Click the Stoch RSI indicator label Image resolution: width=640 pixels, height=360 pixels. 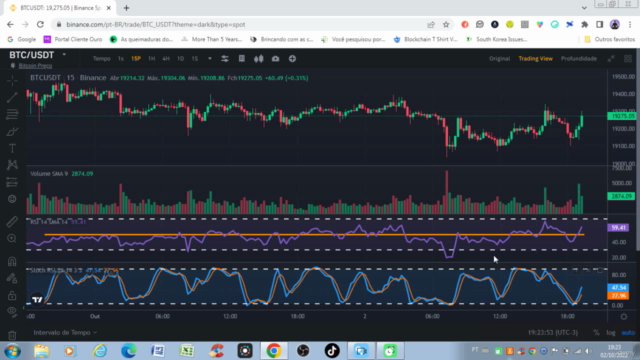coord(56,271)
